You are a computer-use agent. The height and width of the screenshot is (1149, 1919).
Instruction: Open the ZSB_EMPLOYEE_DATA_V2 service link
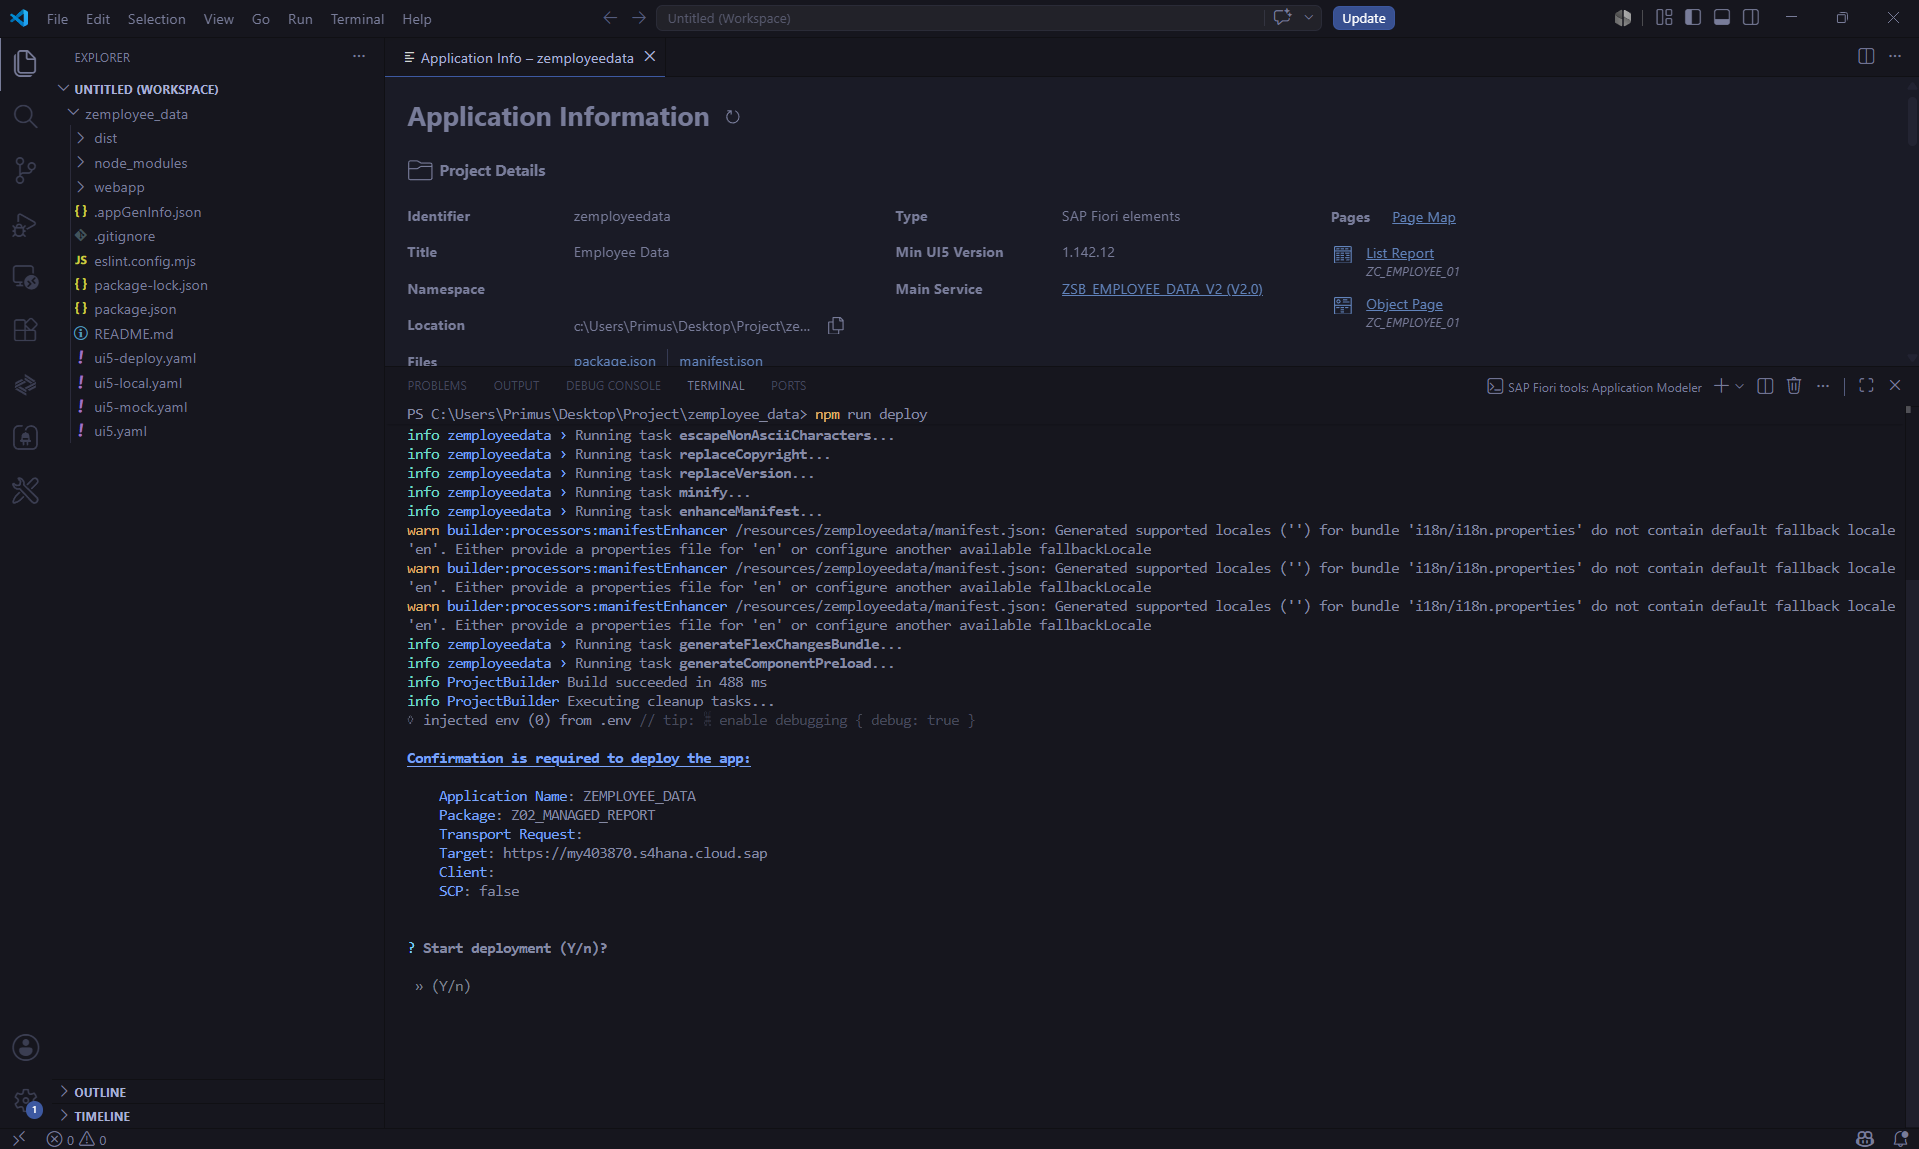click(1162, 289)
